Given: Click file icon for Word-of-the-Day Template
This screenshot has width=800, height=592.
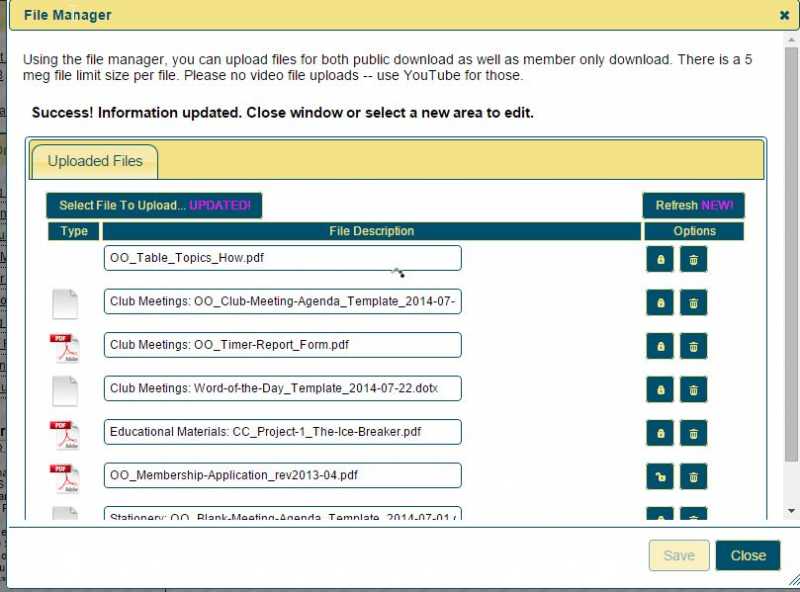Looking at the screenshot, I should tap(65, 391).
